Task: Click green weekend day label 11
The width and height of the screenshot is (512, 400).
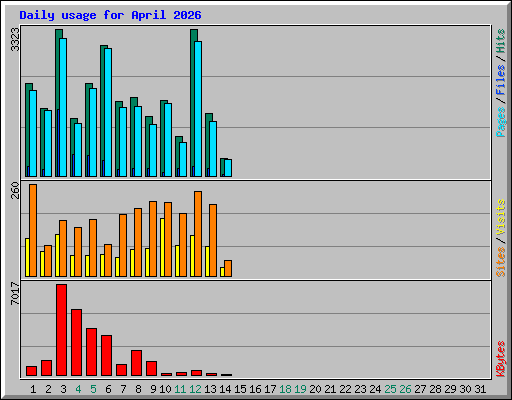Action: pyautogui.click(x=180, y=389)
